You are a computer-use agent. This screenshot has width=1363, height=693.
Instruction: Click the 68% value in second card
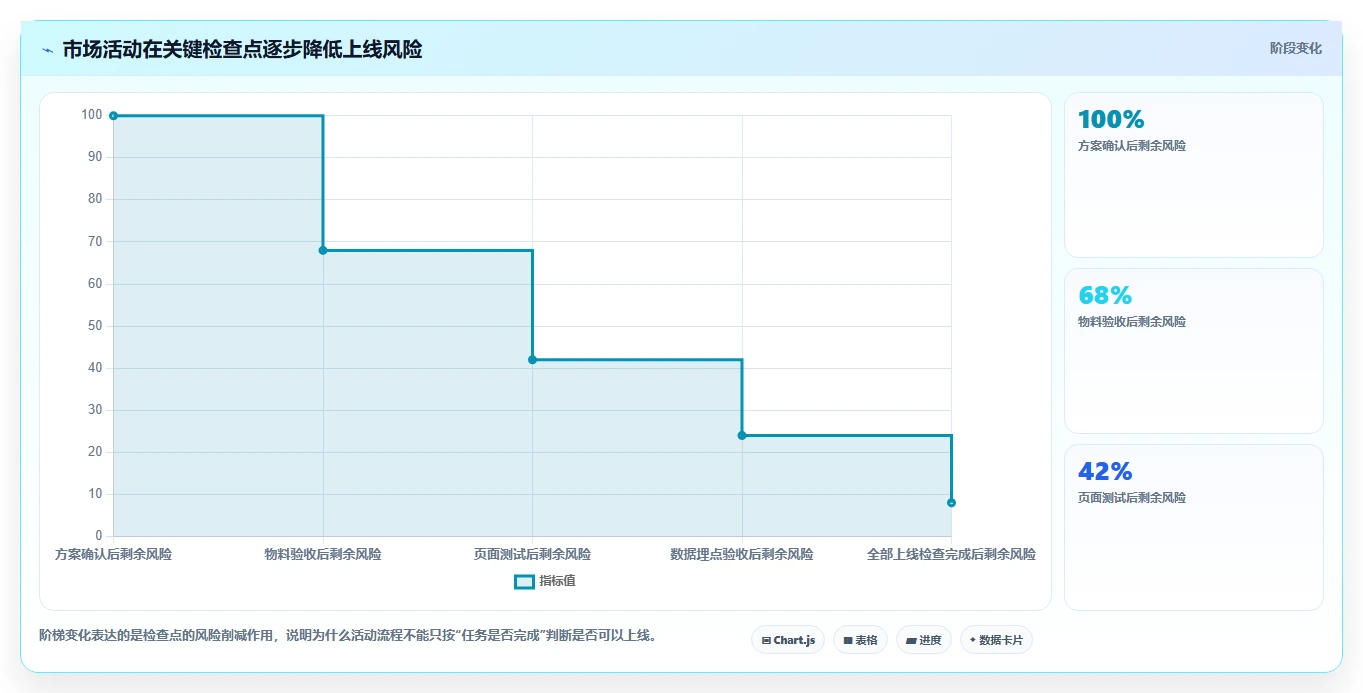(1105, 296)
